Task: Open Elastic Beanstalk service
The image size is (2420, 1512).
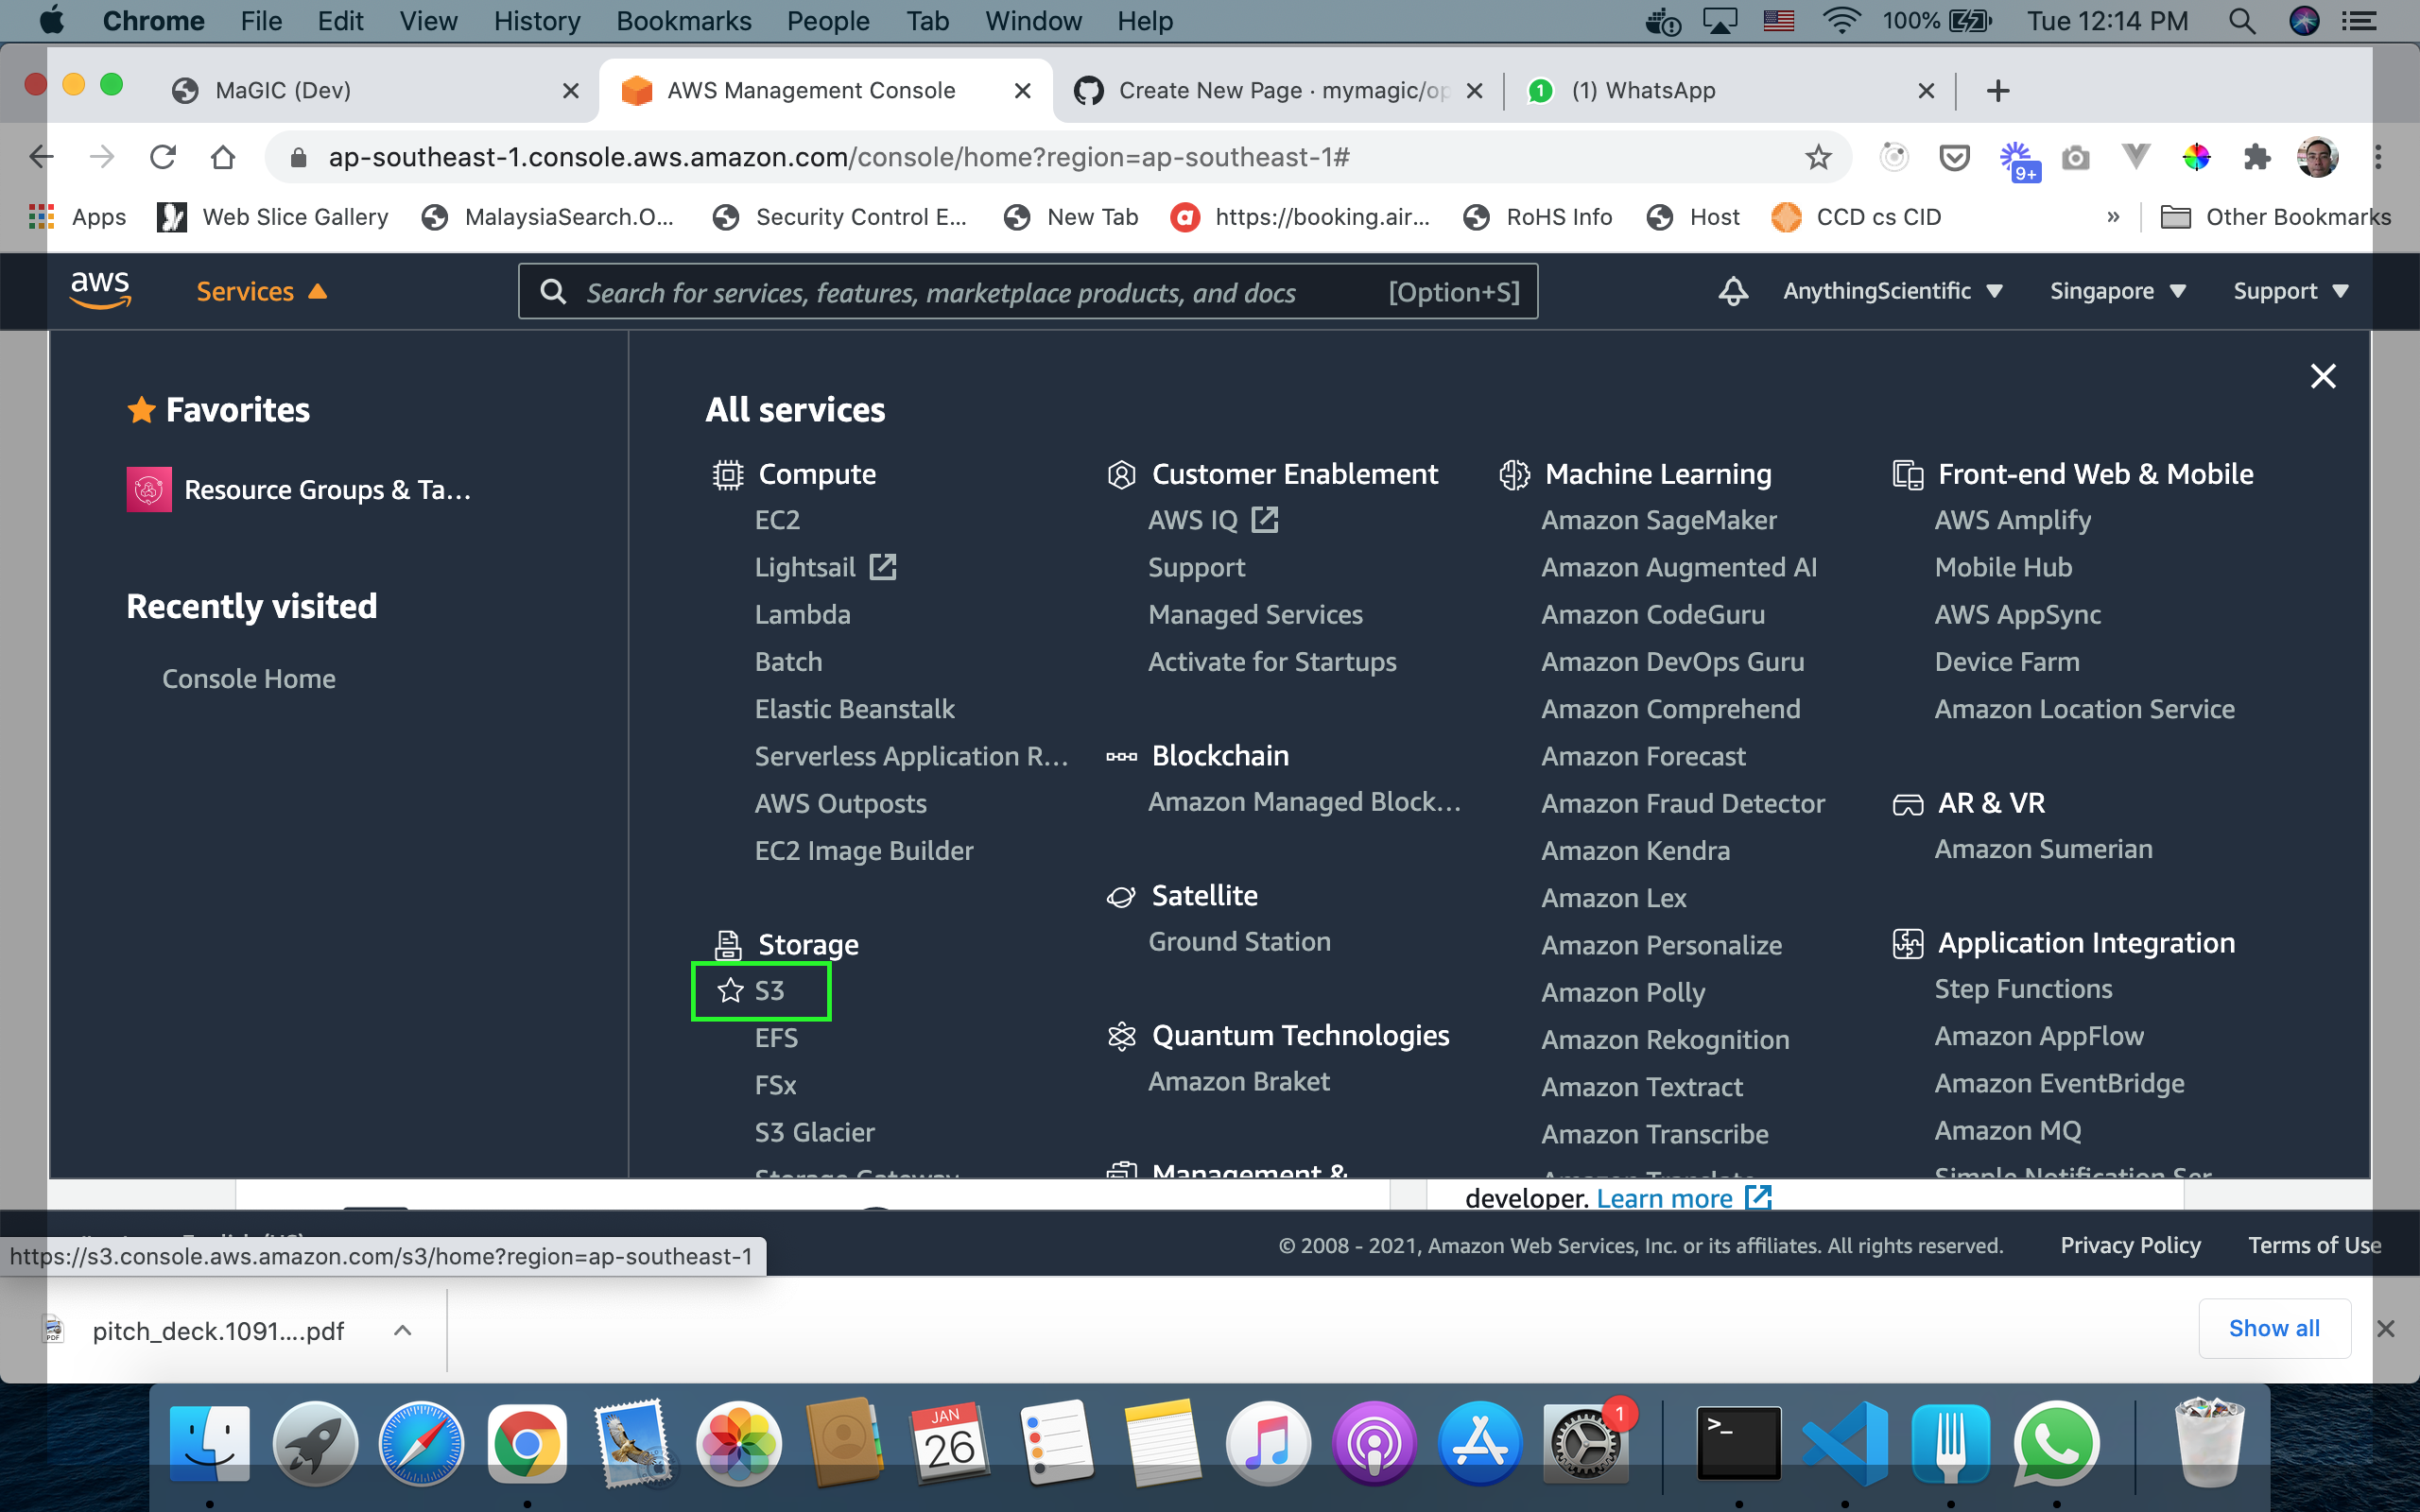Action: (x=854, y=709)
